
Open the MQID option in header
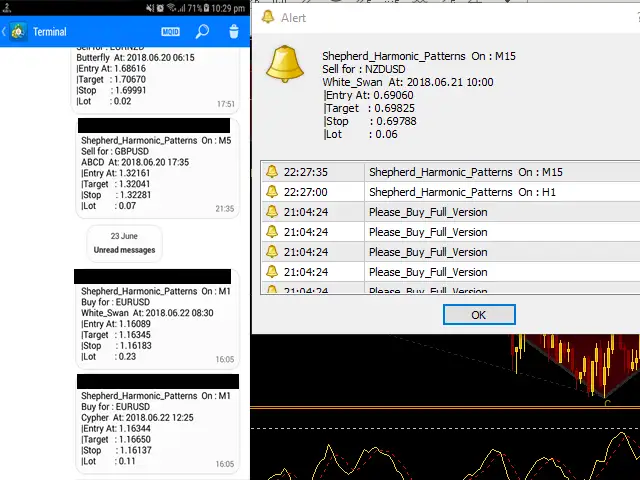[171, 32]
